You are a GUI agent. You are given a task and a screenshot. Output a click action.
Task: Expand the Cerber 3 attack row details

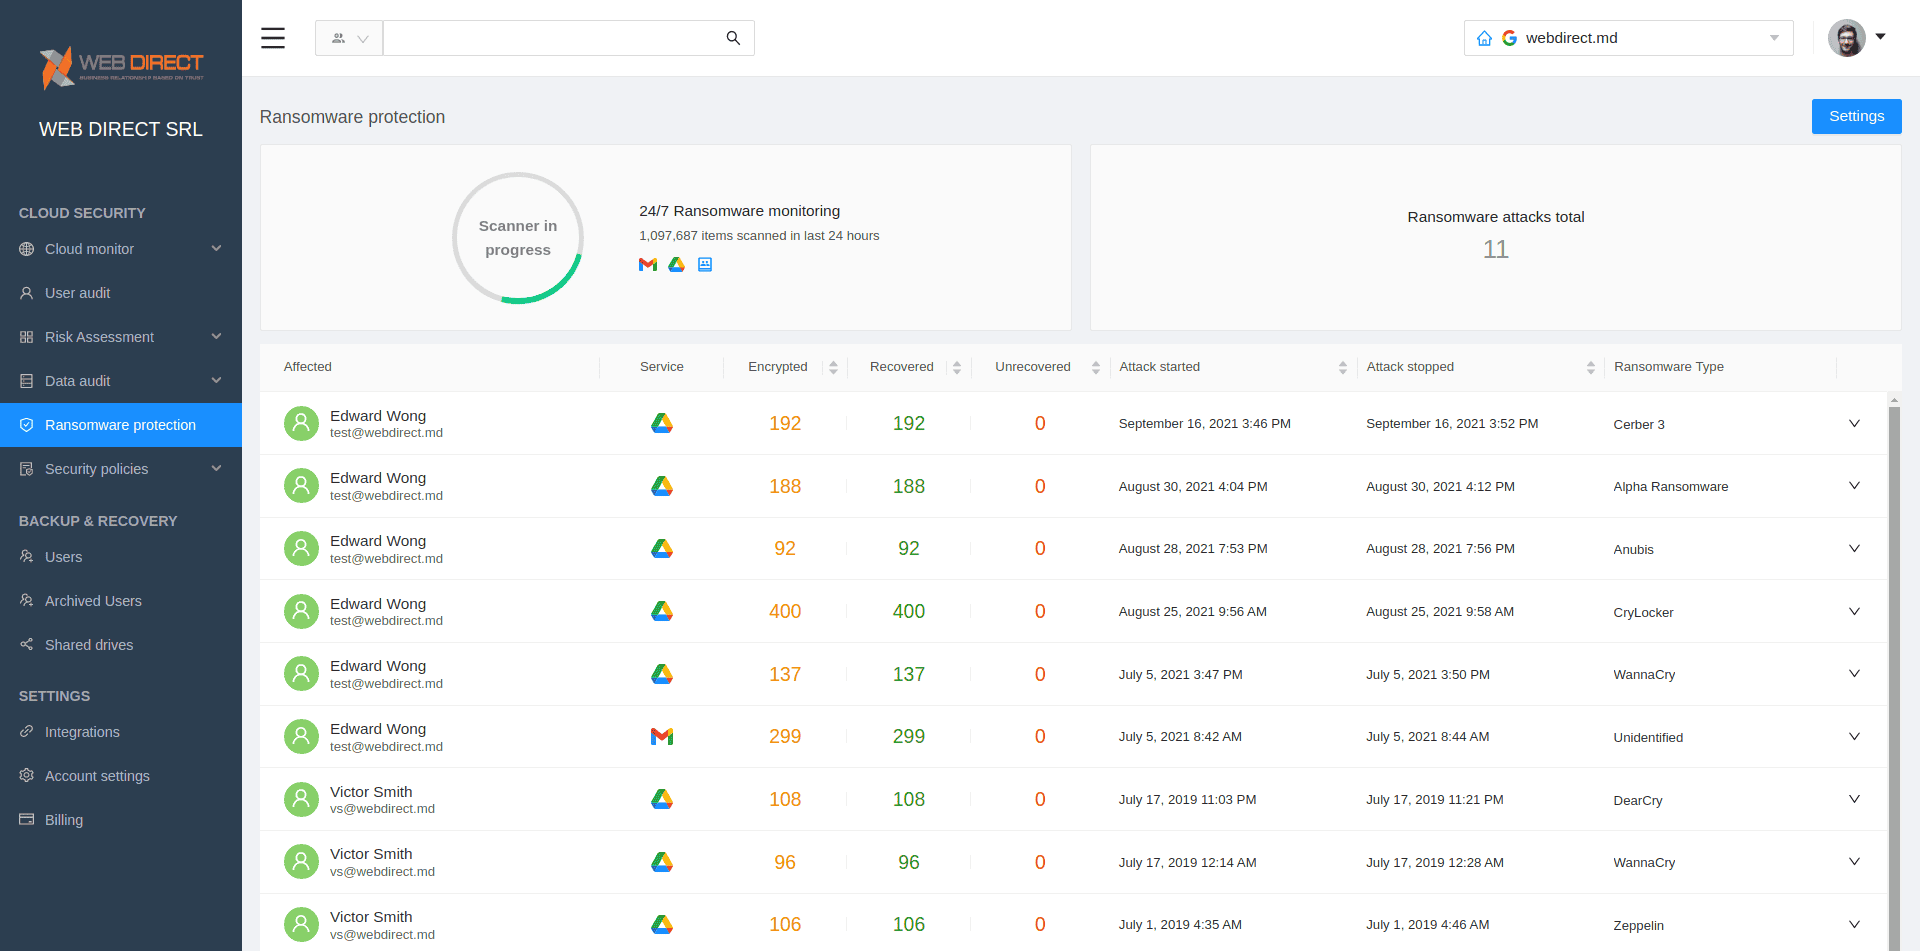click(x=1854, y=424)
